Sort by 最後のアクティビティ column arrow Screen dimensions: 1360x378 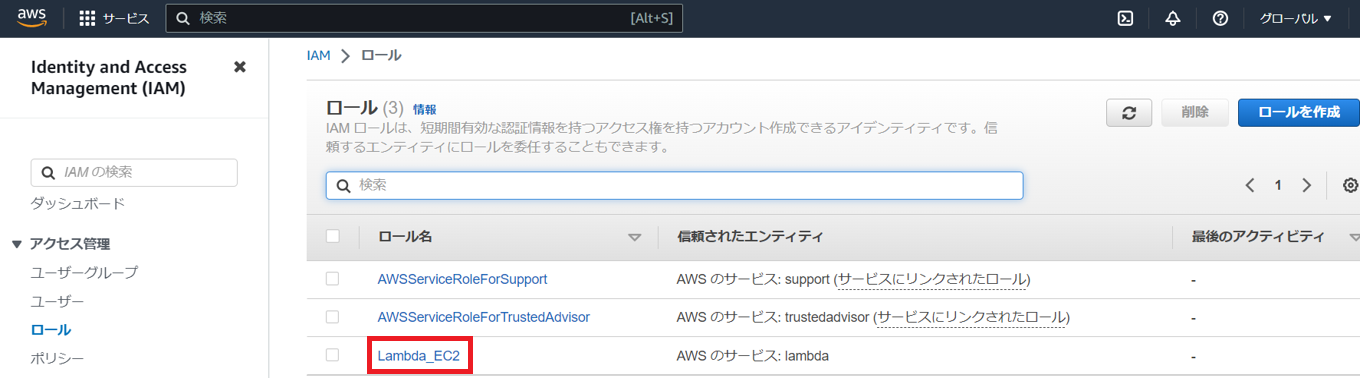(1354, 238)
